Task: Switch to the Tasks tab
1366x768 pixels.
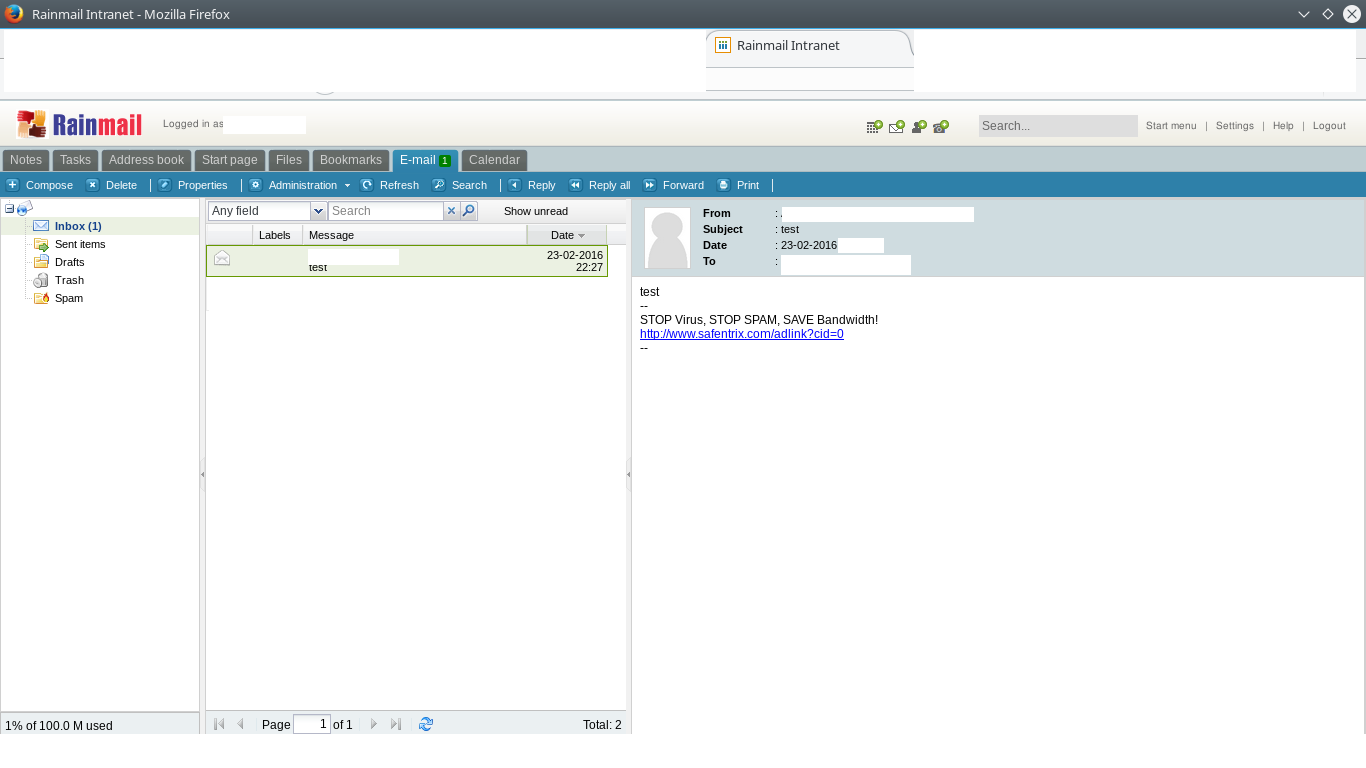Action: point(75,160)
